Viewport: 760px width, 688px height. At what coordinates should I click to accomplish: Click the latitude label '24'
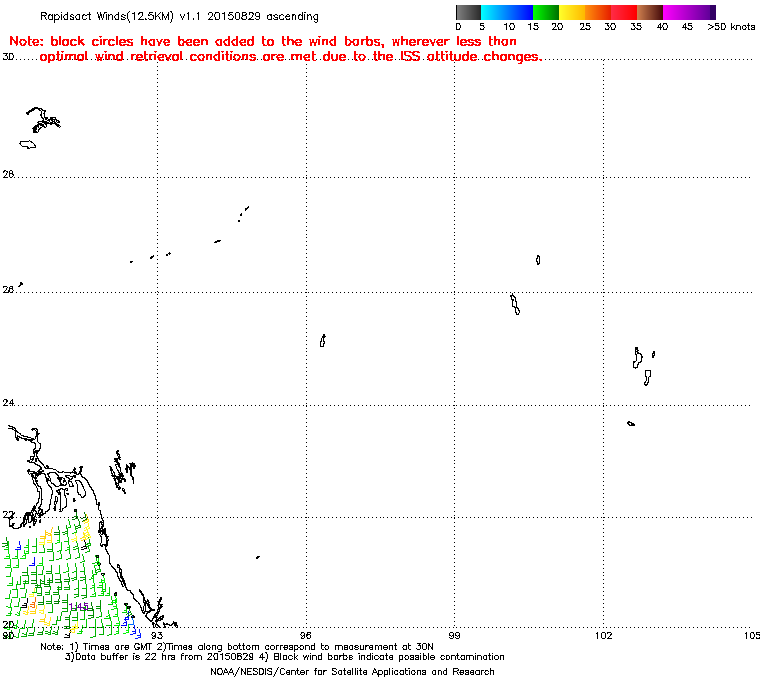[x=8, y=403]
